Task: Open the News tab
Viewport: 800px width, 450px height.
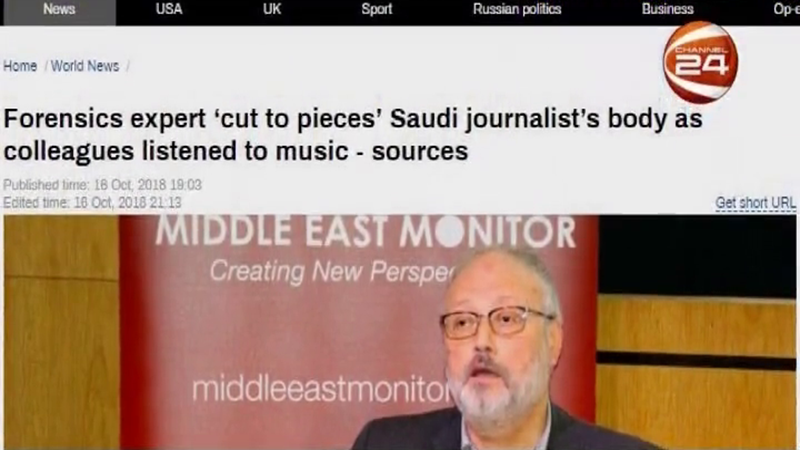Action: [59, 9]
